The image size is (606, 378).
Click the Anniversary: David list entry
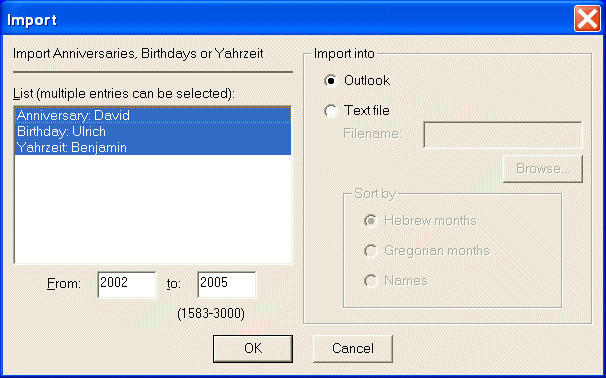pyautogui.click(x=153, y=115)
